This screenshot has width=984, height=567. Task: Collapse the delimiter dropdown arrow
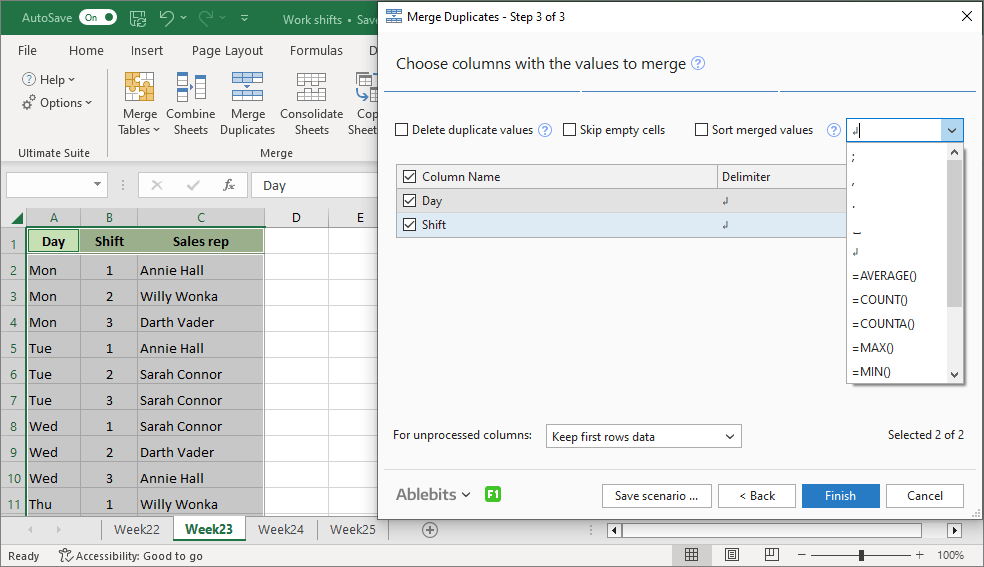[x=952, y=130]
